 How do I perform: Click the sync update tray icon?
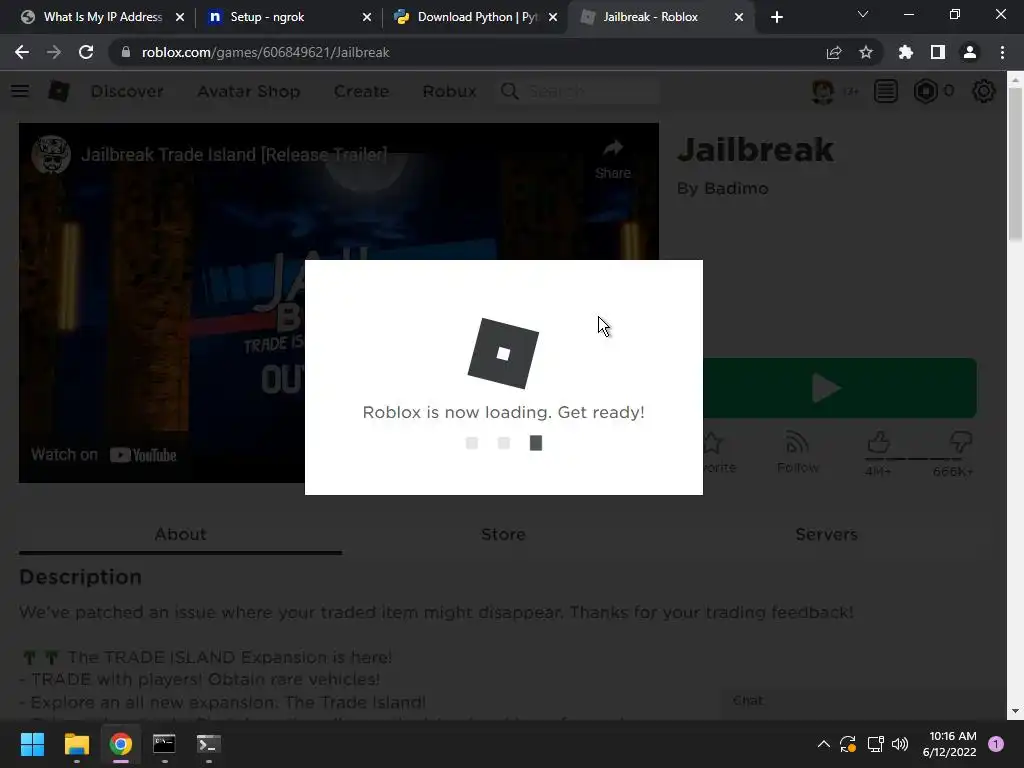[x=848, y=744]
